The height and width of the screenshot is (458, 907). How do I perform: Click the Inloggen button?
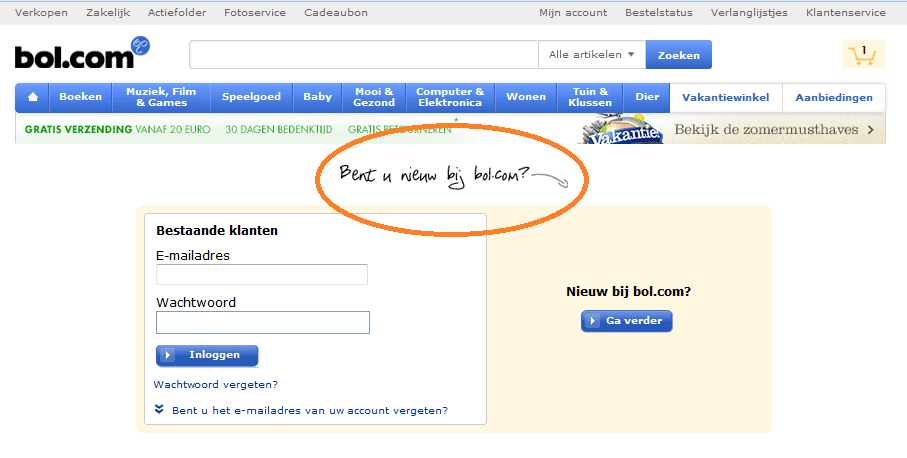[207, 356]
